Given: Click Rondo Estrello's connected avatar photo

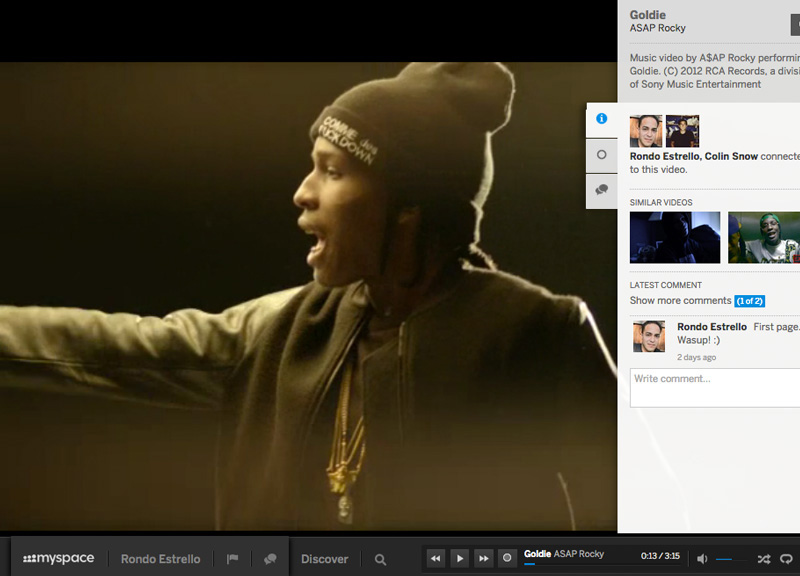Looking at the screenshot, I should tap(646, 131).
